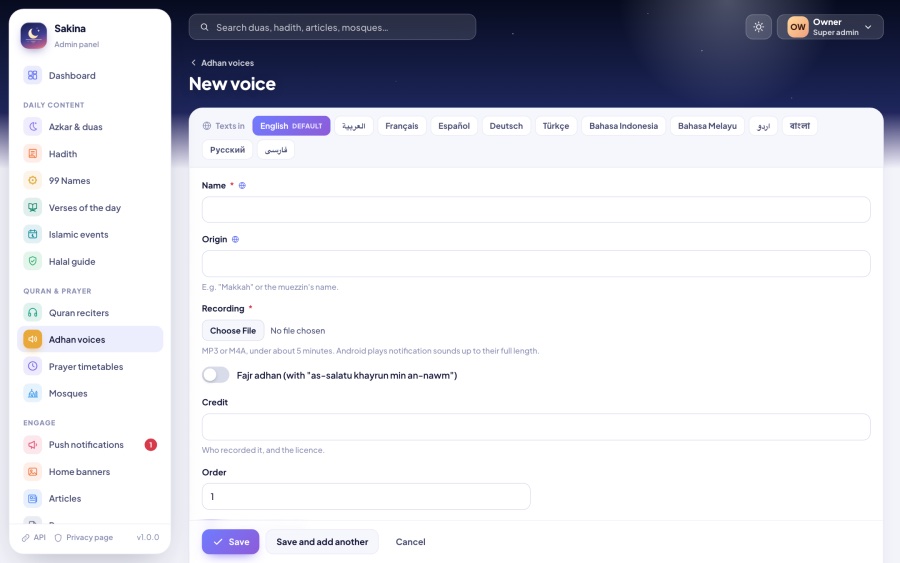Switch to the العربية language tab
Screen dimensions: 900x563
click(354, 126)
